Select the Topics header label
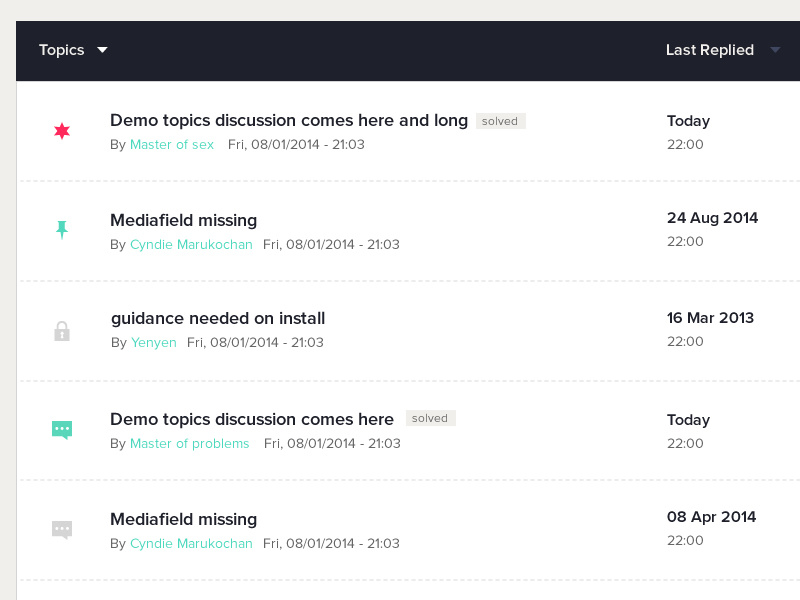Image resolution: width=800 pixels, height=600 pixels. 61,50
